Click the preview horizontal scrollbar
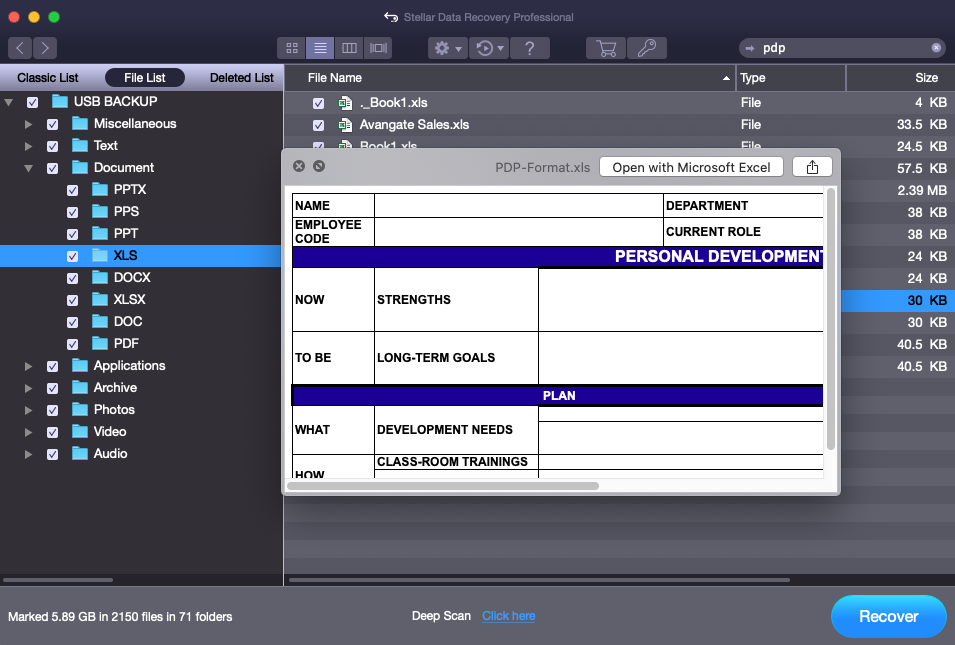The height and width of the screenshot is (645, 955). tap(443, 486)
